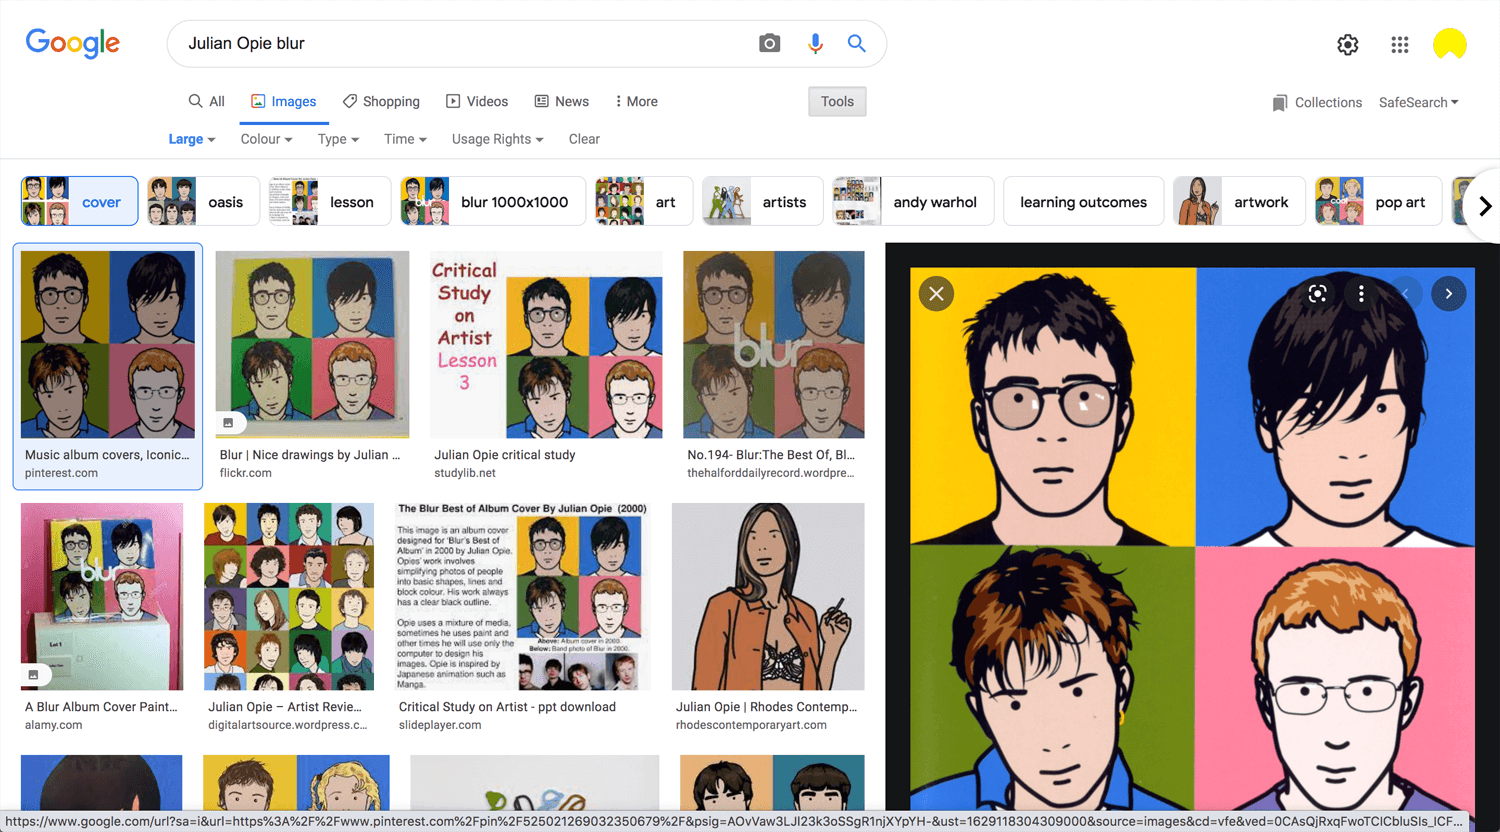Open the Google apps grid
This screenshot has height=832, width=1500.
[1400, 45]
